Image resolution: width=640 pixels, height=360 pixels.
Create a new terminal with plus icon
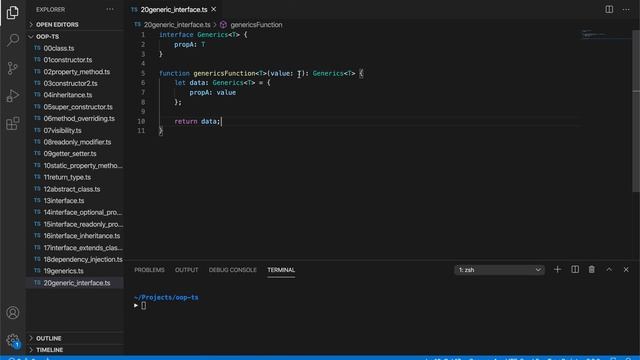pos(557,269)
